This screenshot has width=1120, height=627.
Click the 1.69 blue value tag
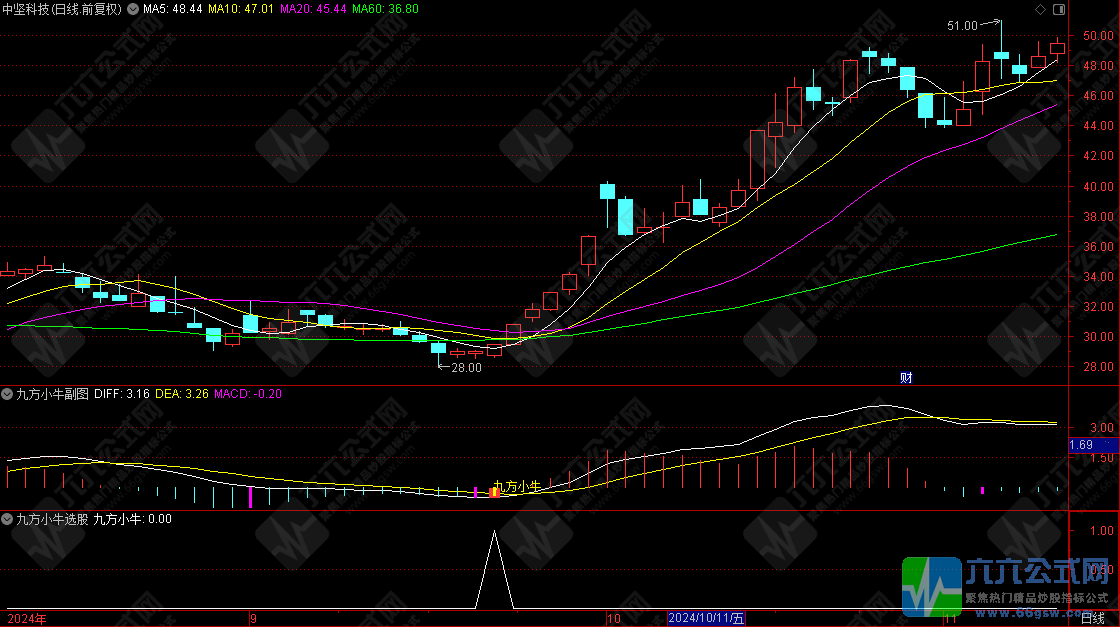coord(1081,444)
